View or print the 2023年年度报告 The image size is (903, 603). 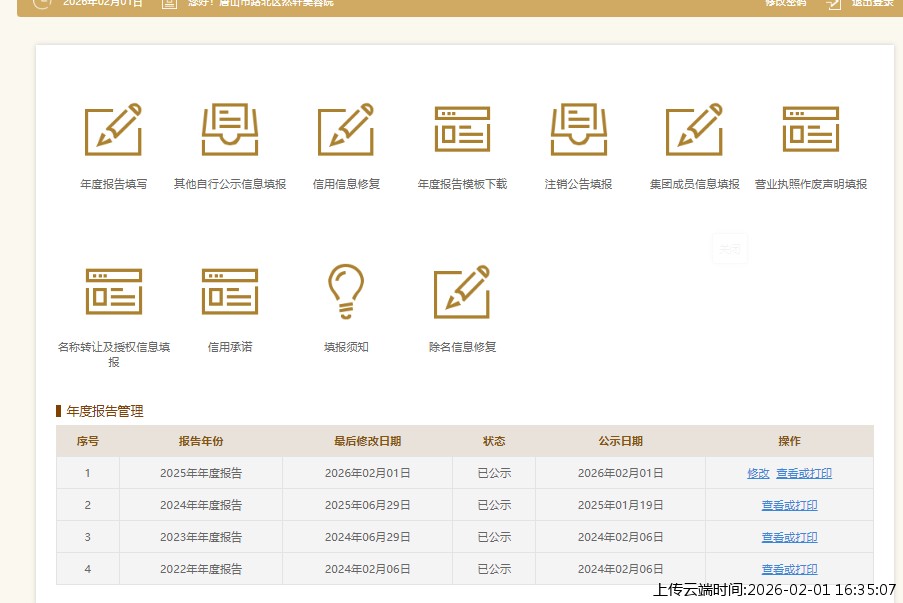point(789,537)
